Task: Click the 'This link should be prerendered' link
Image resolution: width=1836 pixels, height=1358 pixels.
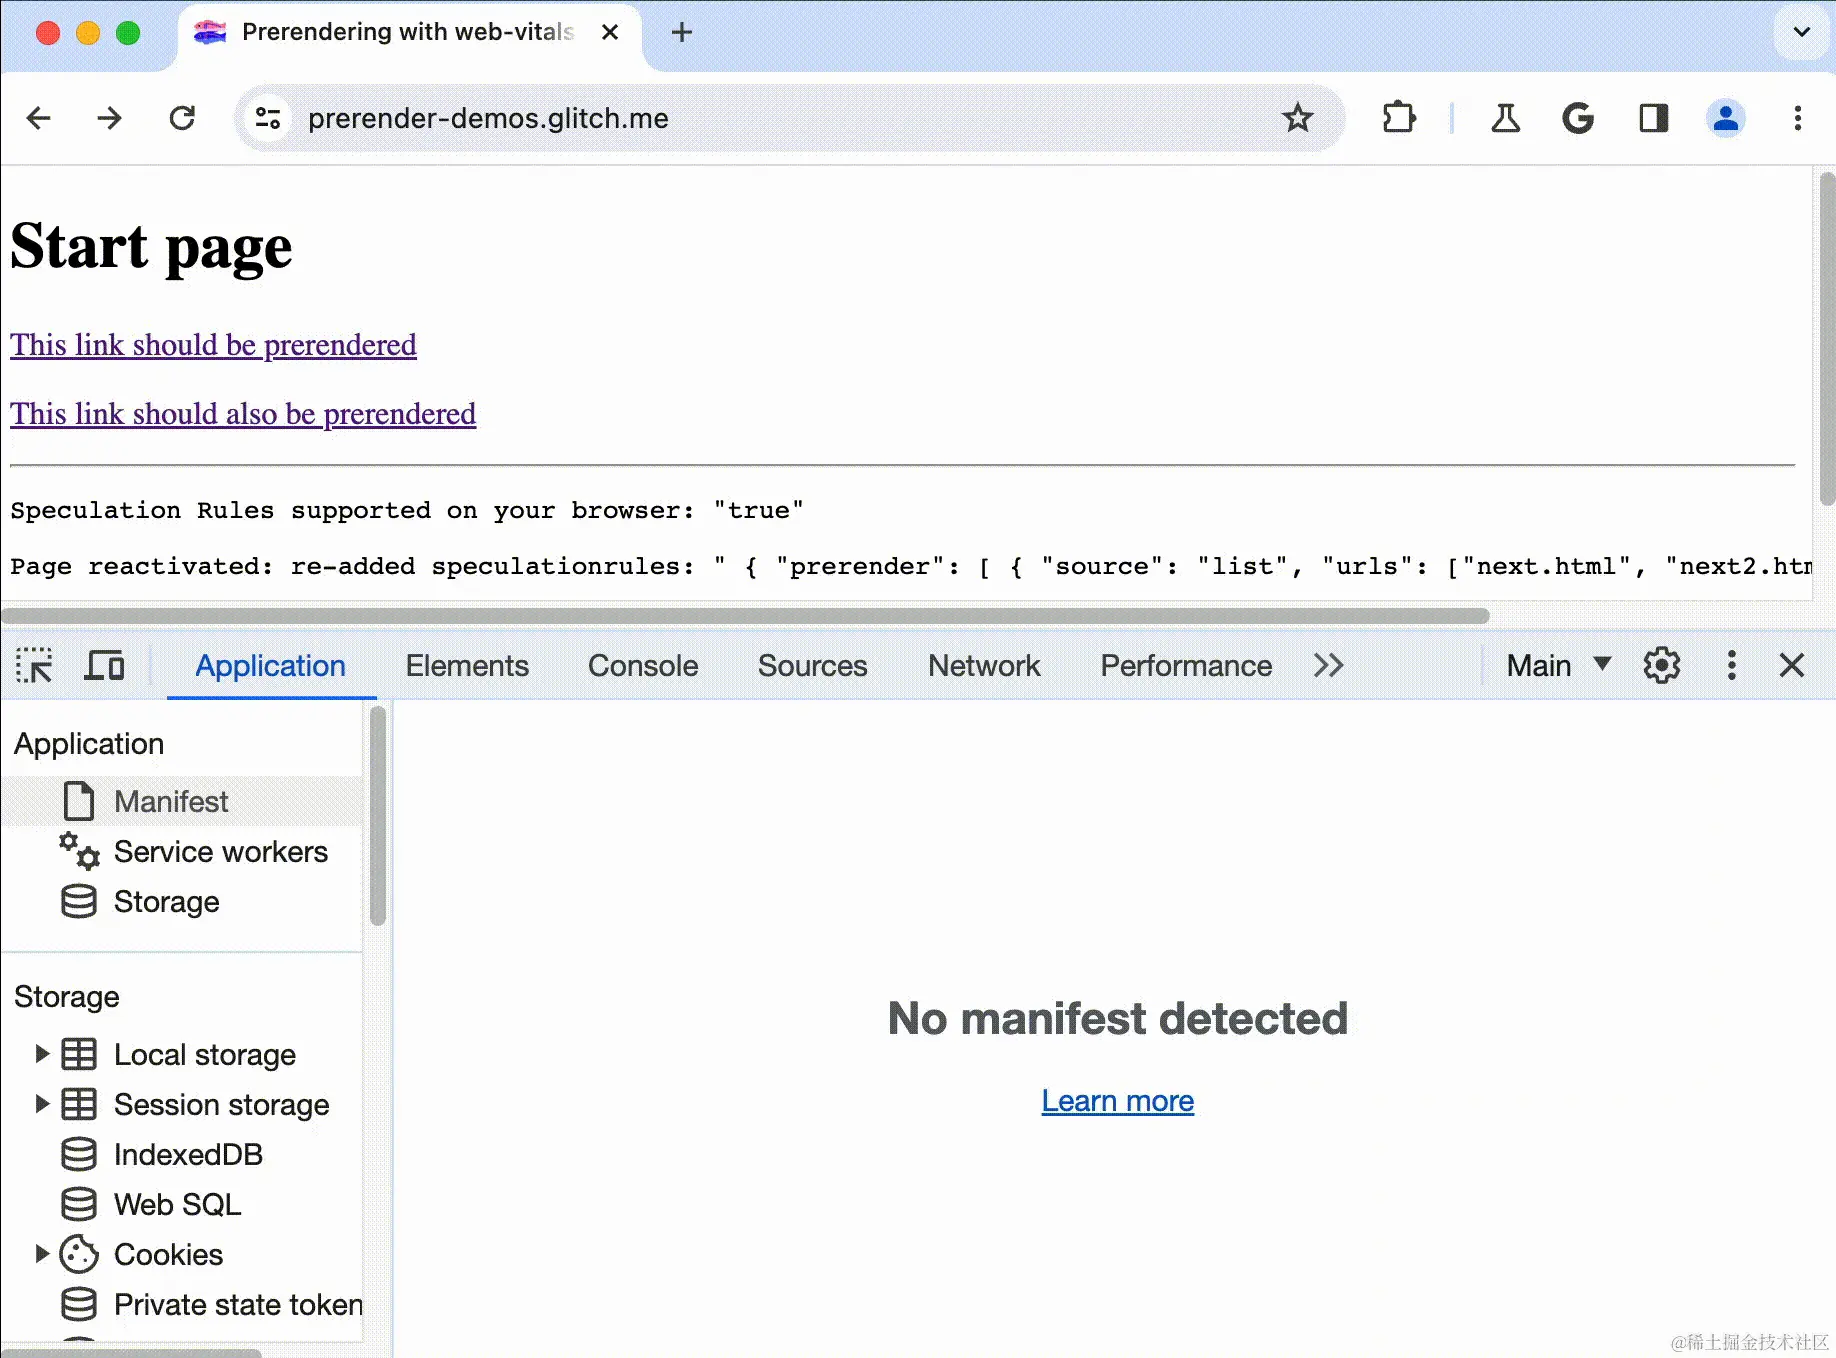Action: [x=213, y=345]
